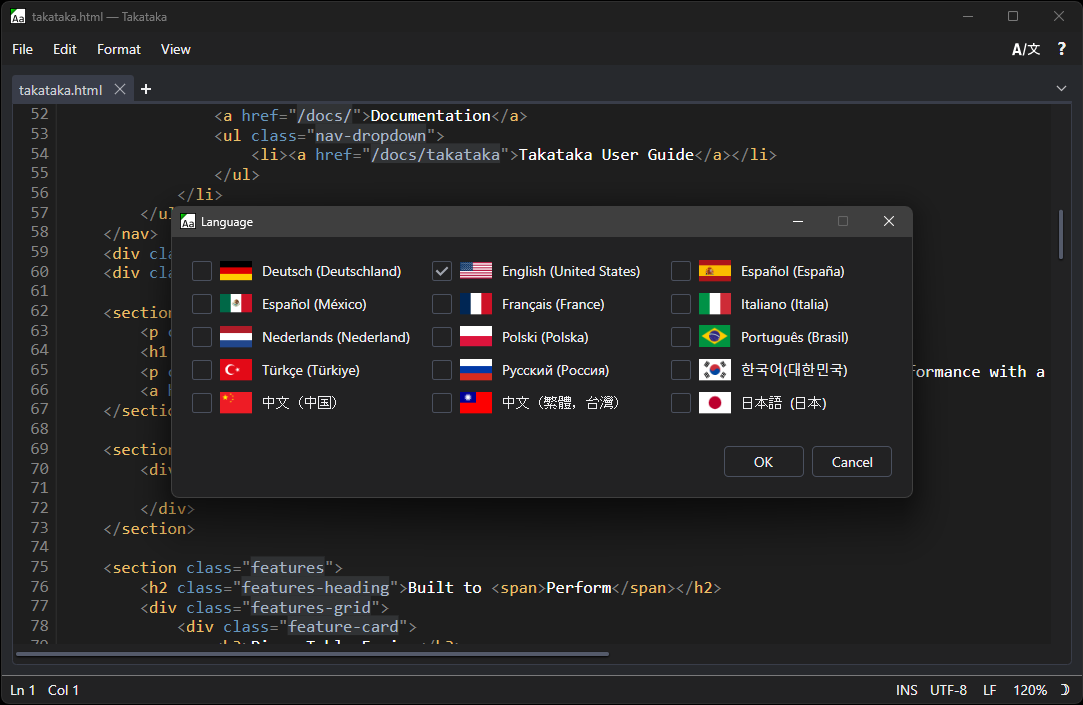Open the 120% zoom level selector

click(x=1030, y=690)
